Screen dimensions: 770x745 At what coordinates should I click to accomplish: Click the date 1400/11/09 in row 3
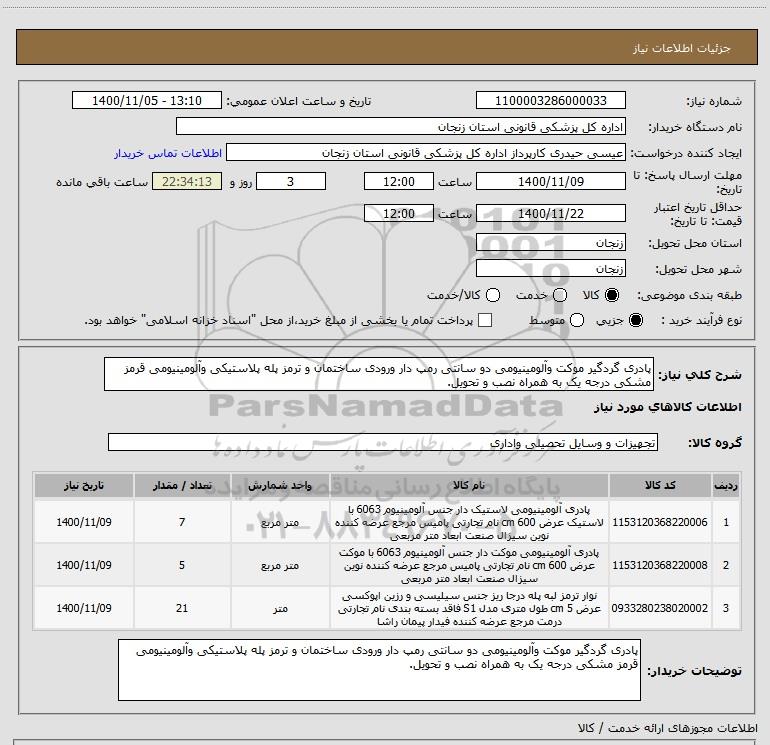coord(84,608)
